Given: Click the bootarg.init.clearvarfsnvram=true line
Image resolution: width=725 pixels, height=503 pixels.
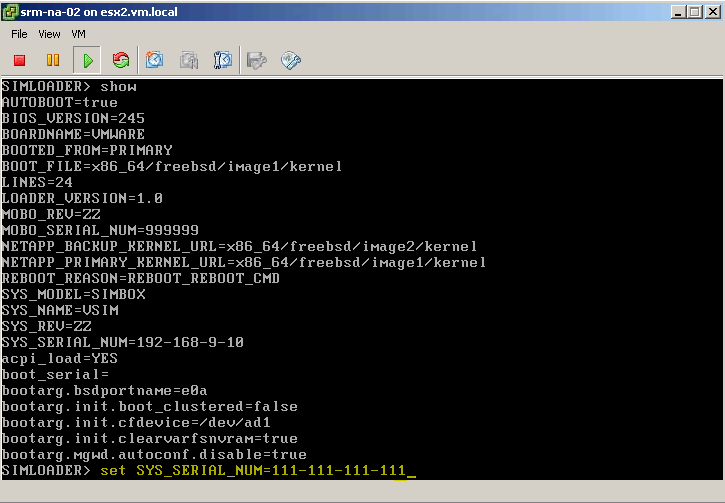Looking at the screenshot, I should coord(150,438).
